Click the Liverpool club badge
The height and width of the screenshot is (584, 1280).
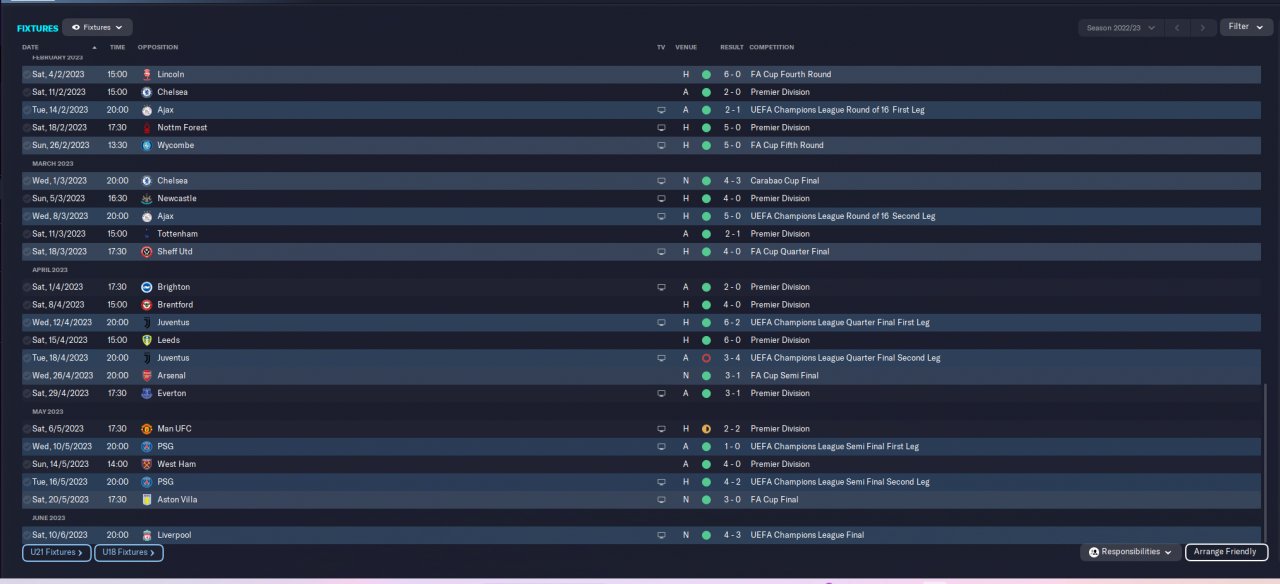(146, 535)
